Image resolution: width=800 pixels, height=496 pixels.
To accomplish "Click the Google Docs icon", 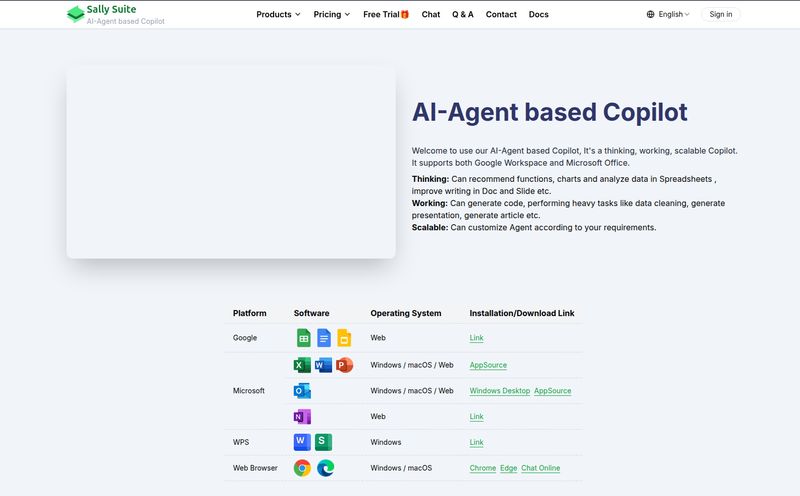I will tap(324, 338).
